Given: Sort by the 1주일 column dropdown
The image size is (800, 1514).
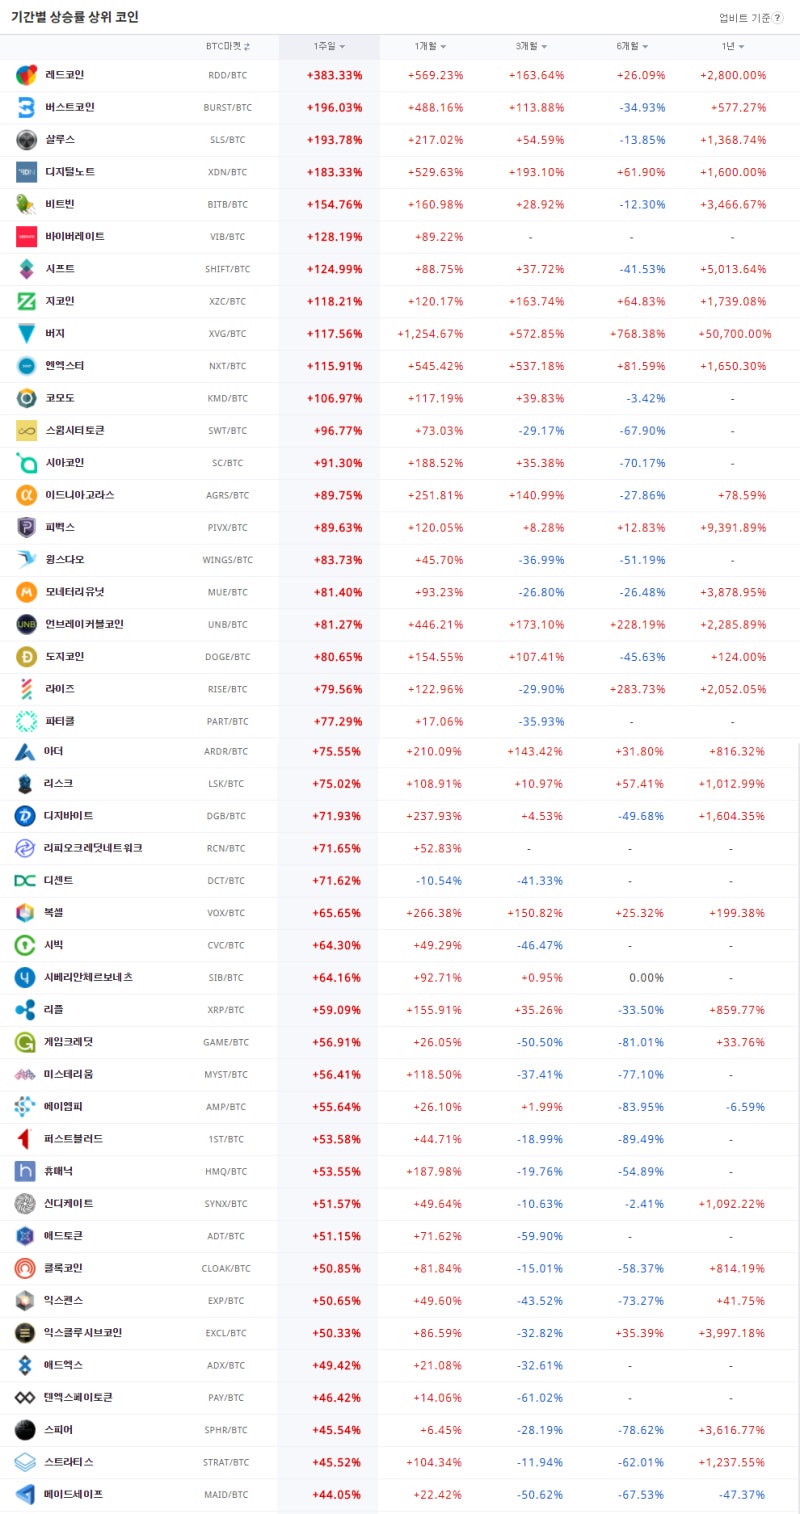Looking at the screenshot, I should (329, 47).
